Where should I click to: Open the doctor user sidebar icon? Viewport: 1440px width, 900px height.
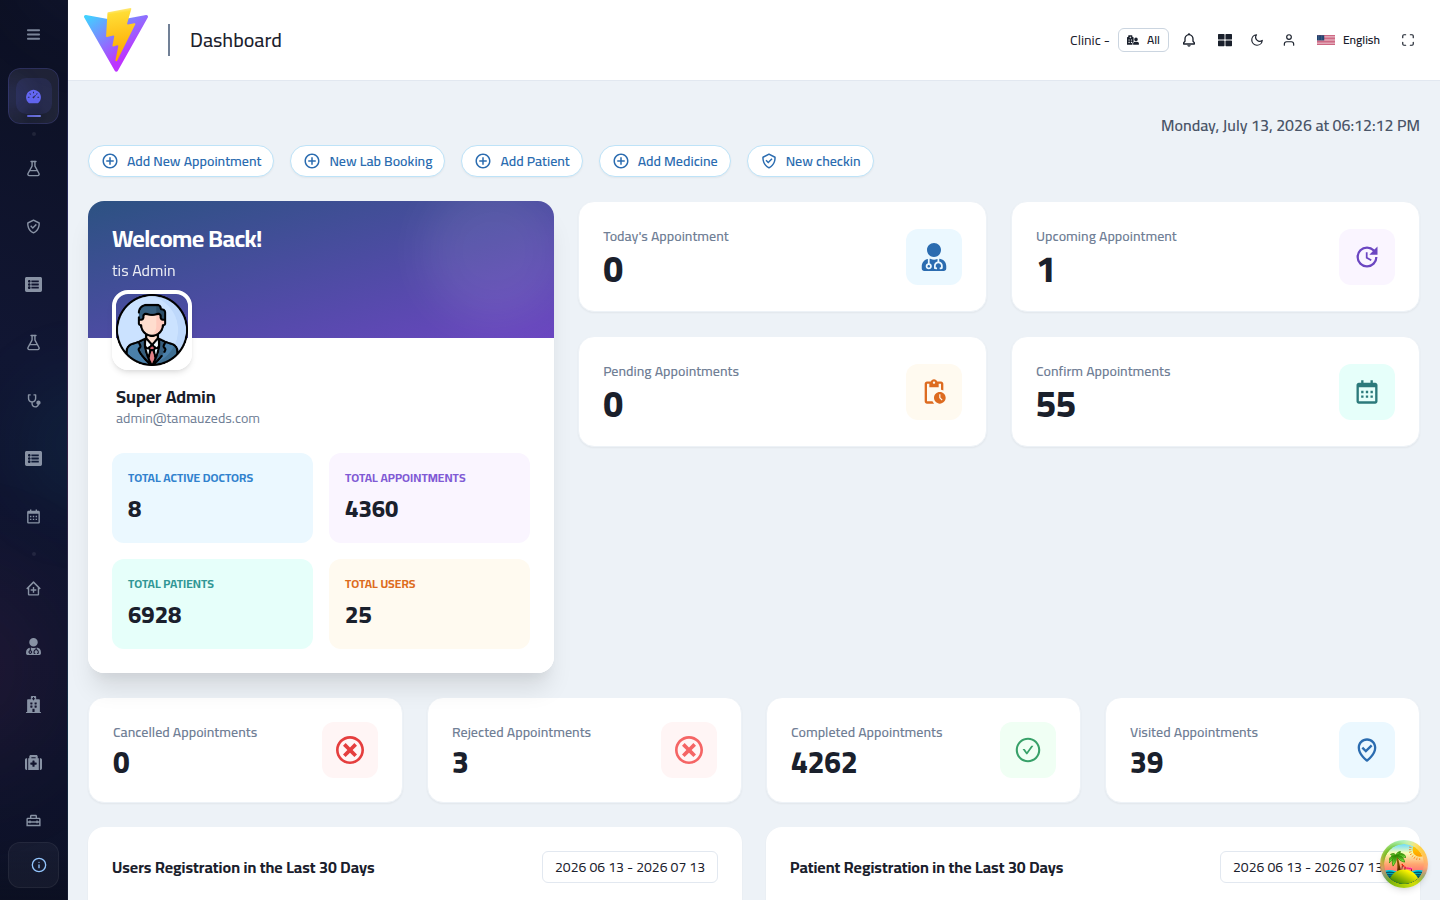(x=33, y=647)
